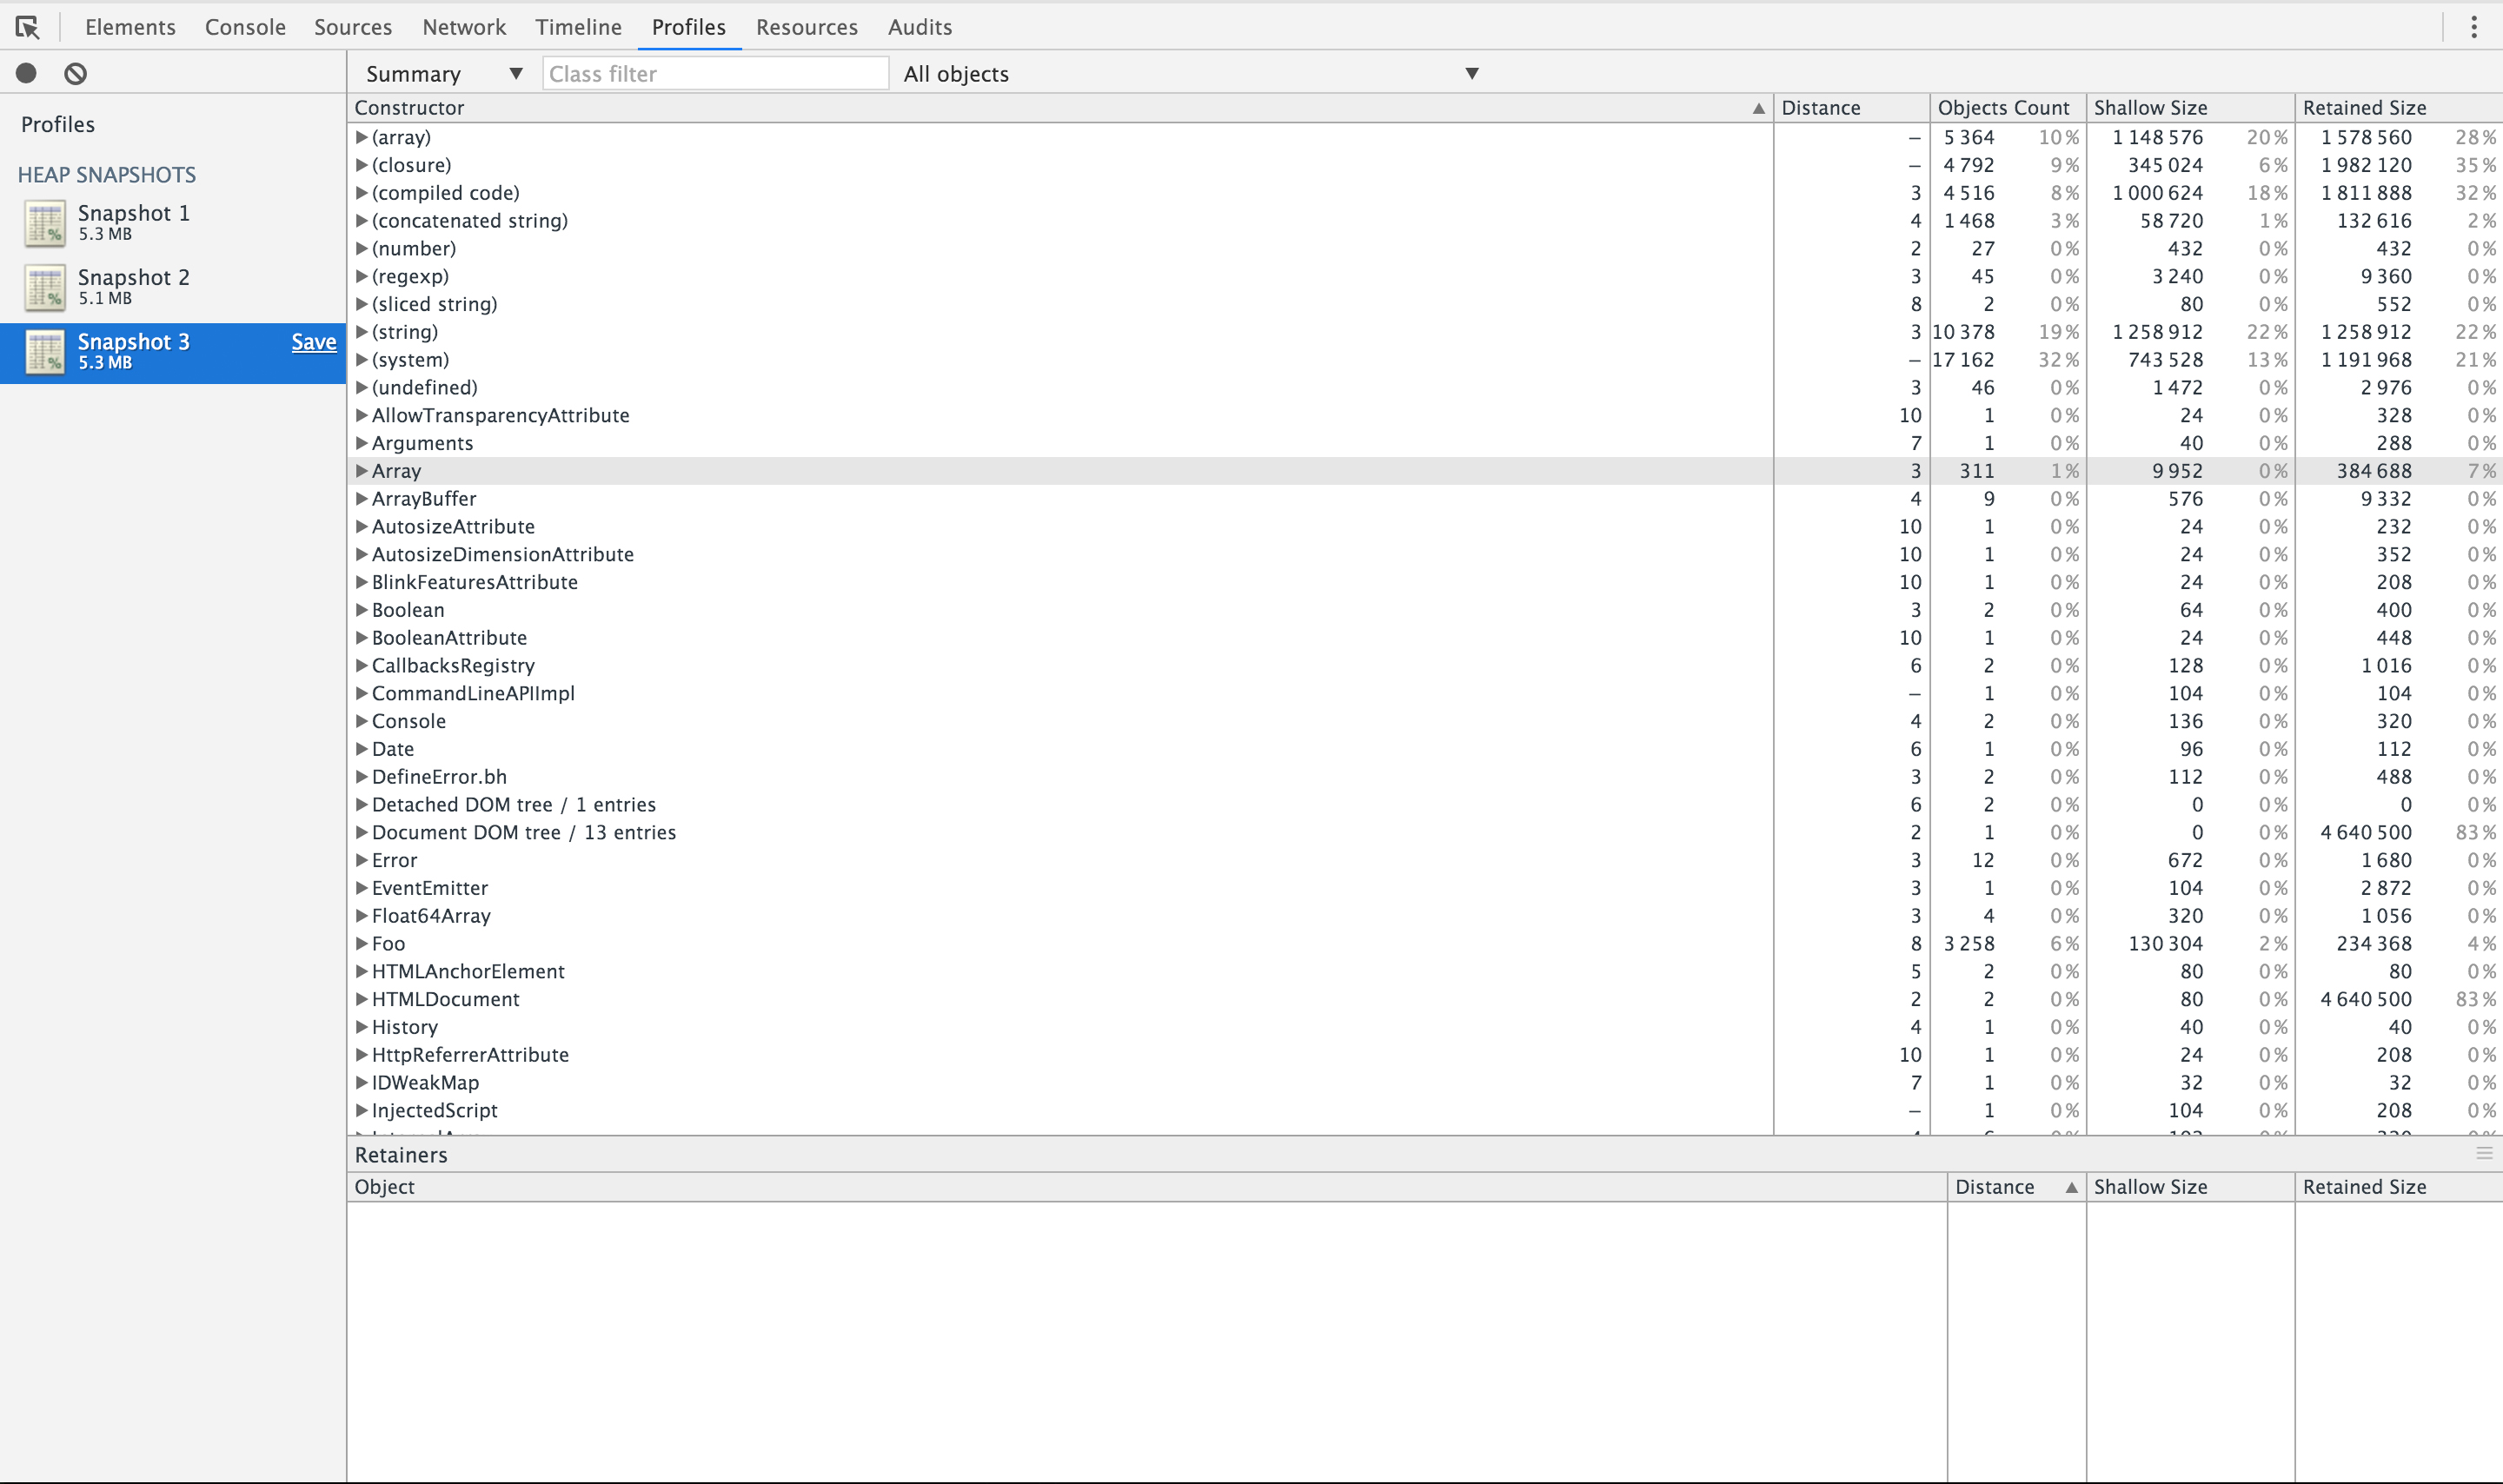Expand the Foo constructor row
This screenshot has width=2503, height=1484.
click(x=362, y=943)
